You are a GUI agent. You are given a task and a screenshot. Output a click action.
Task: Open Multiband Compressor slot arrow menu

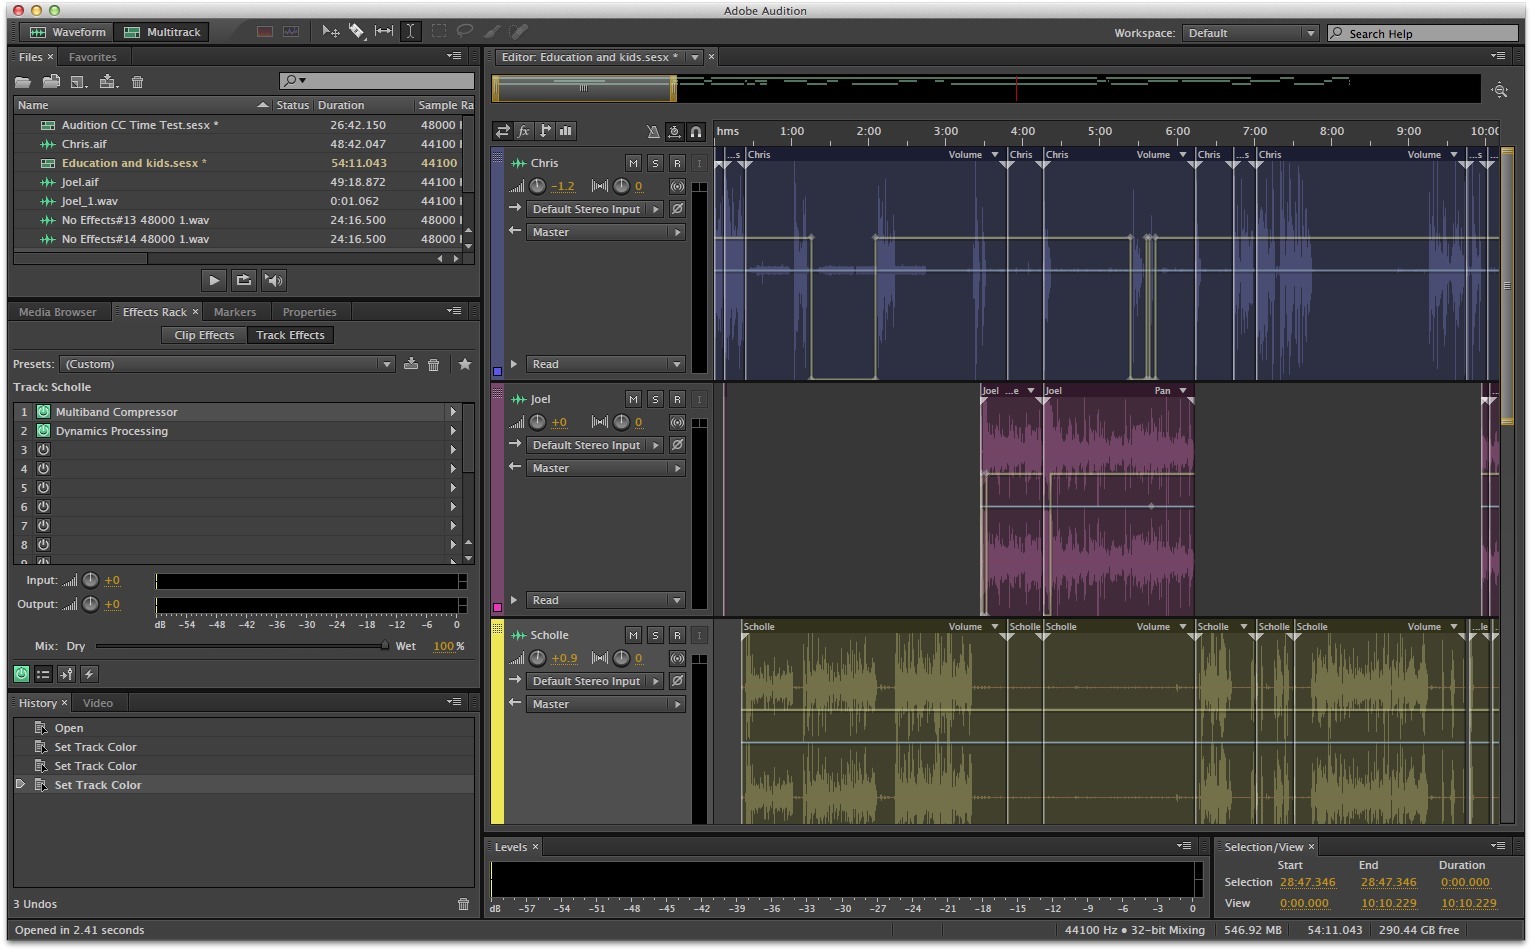pyautogui.click(x=453, y=412)
